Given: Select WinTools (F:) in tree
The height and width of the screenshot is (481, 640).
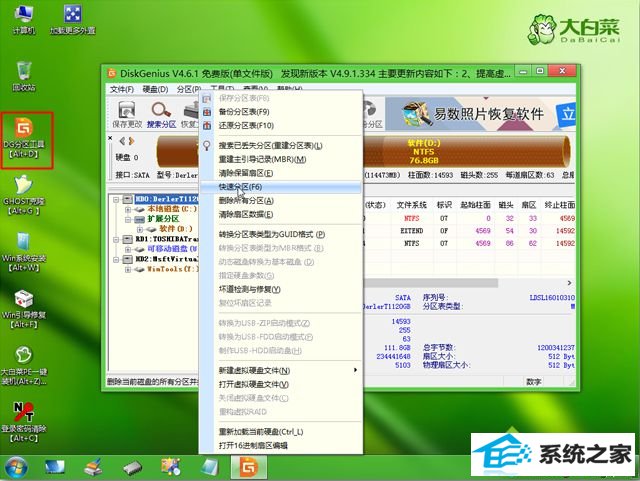Looking at the screenshot, I should [x=172, y=269].
